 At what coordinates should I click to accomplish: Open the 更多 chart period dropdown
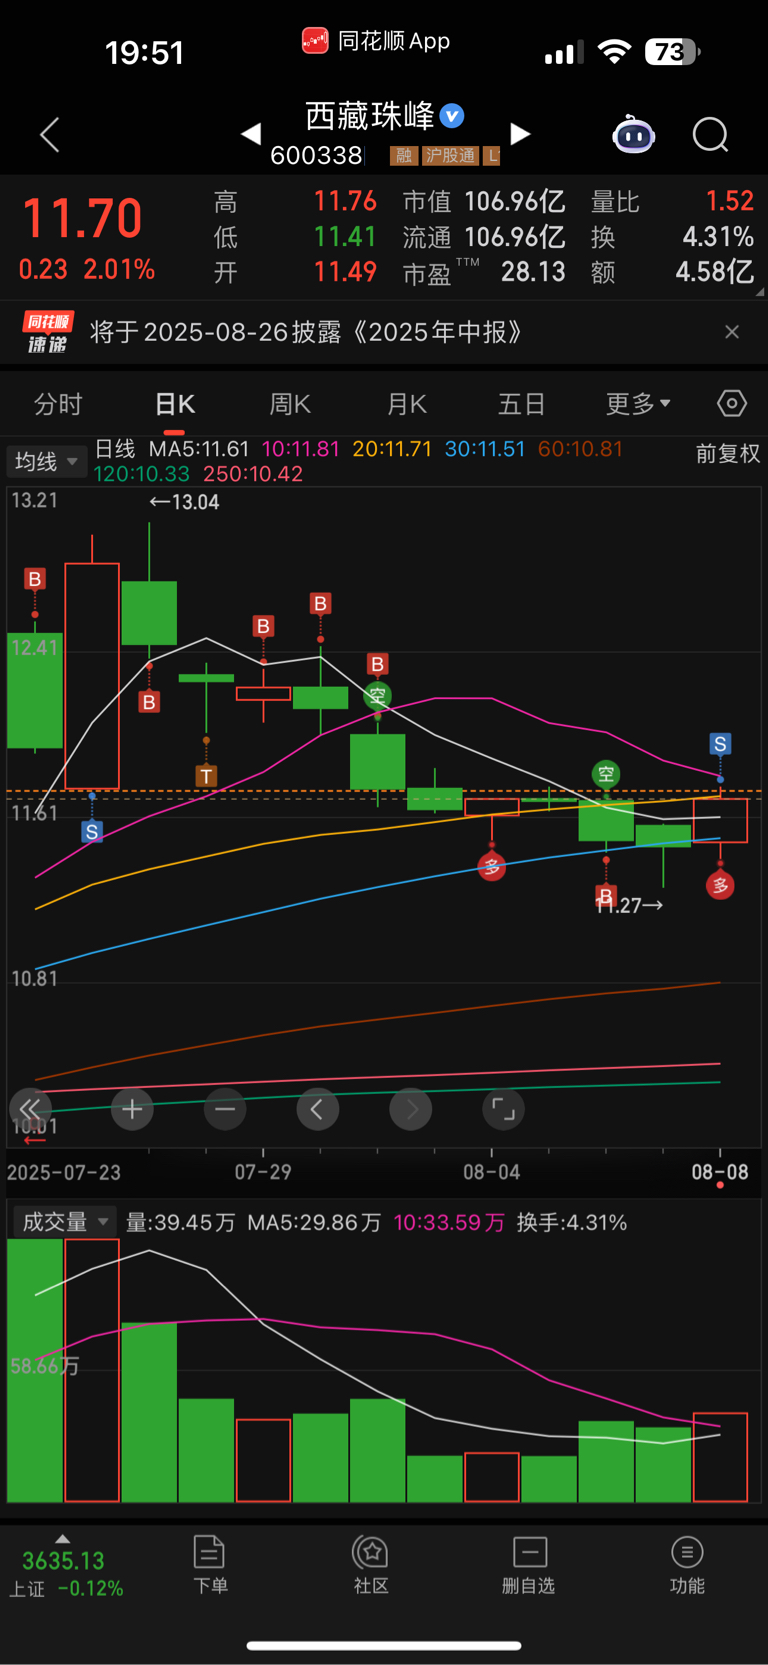pos(638,404)
